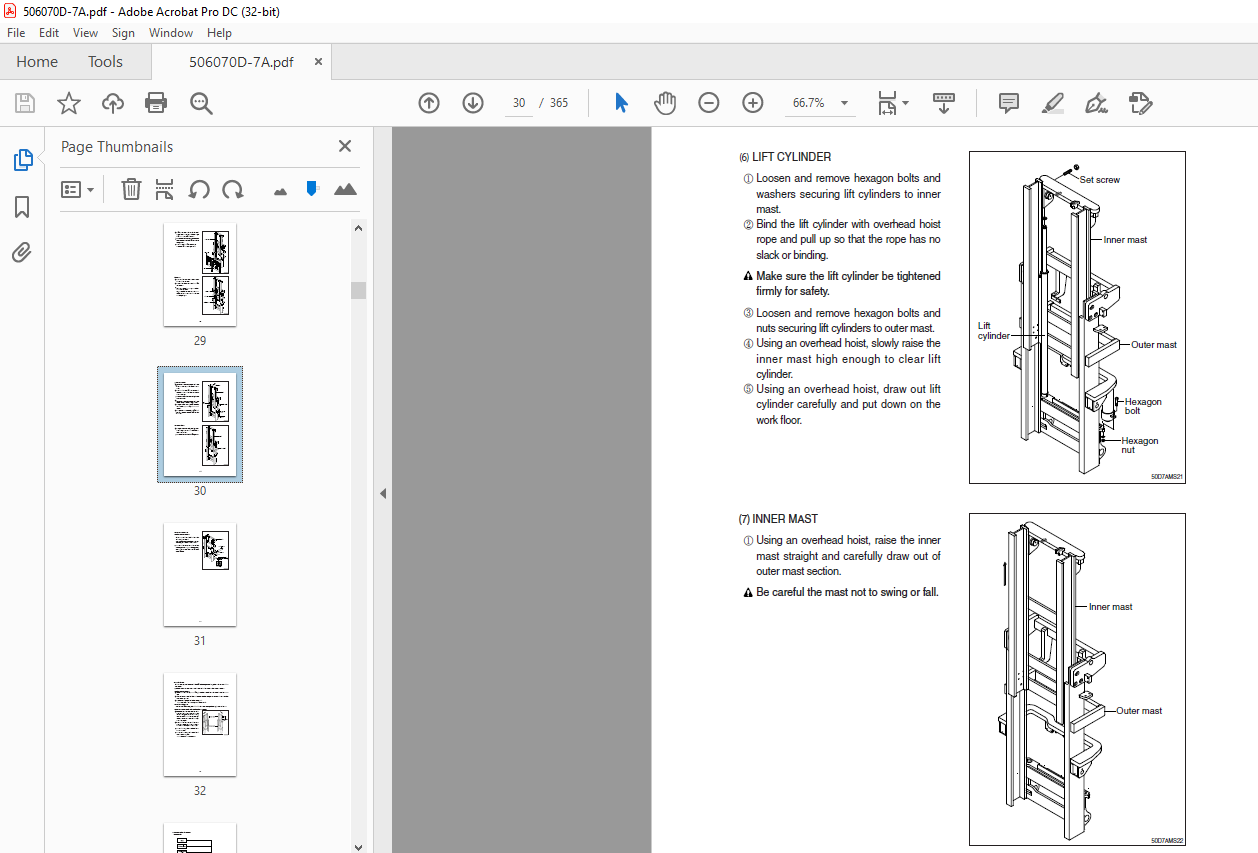Open the Attachments paperclip pane
The image size is (1258, 853).
(x=22, y=253)
